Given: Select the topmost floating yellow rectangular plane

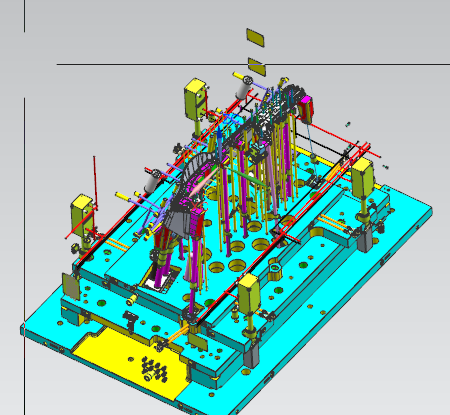Looking at the screenshot, I should tap(255, 37).
